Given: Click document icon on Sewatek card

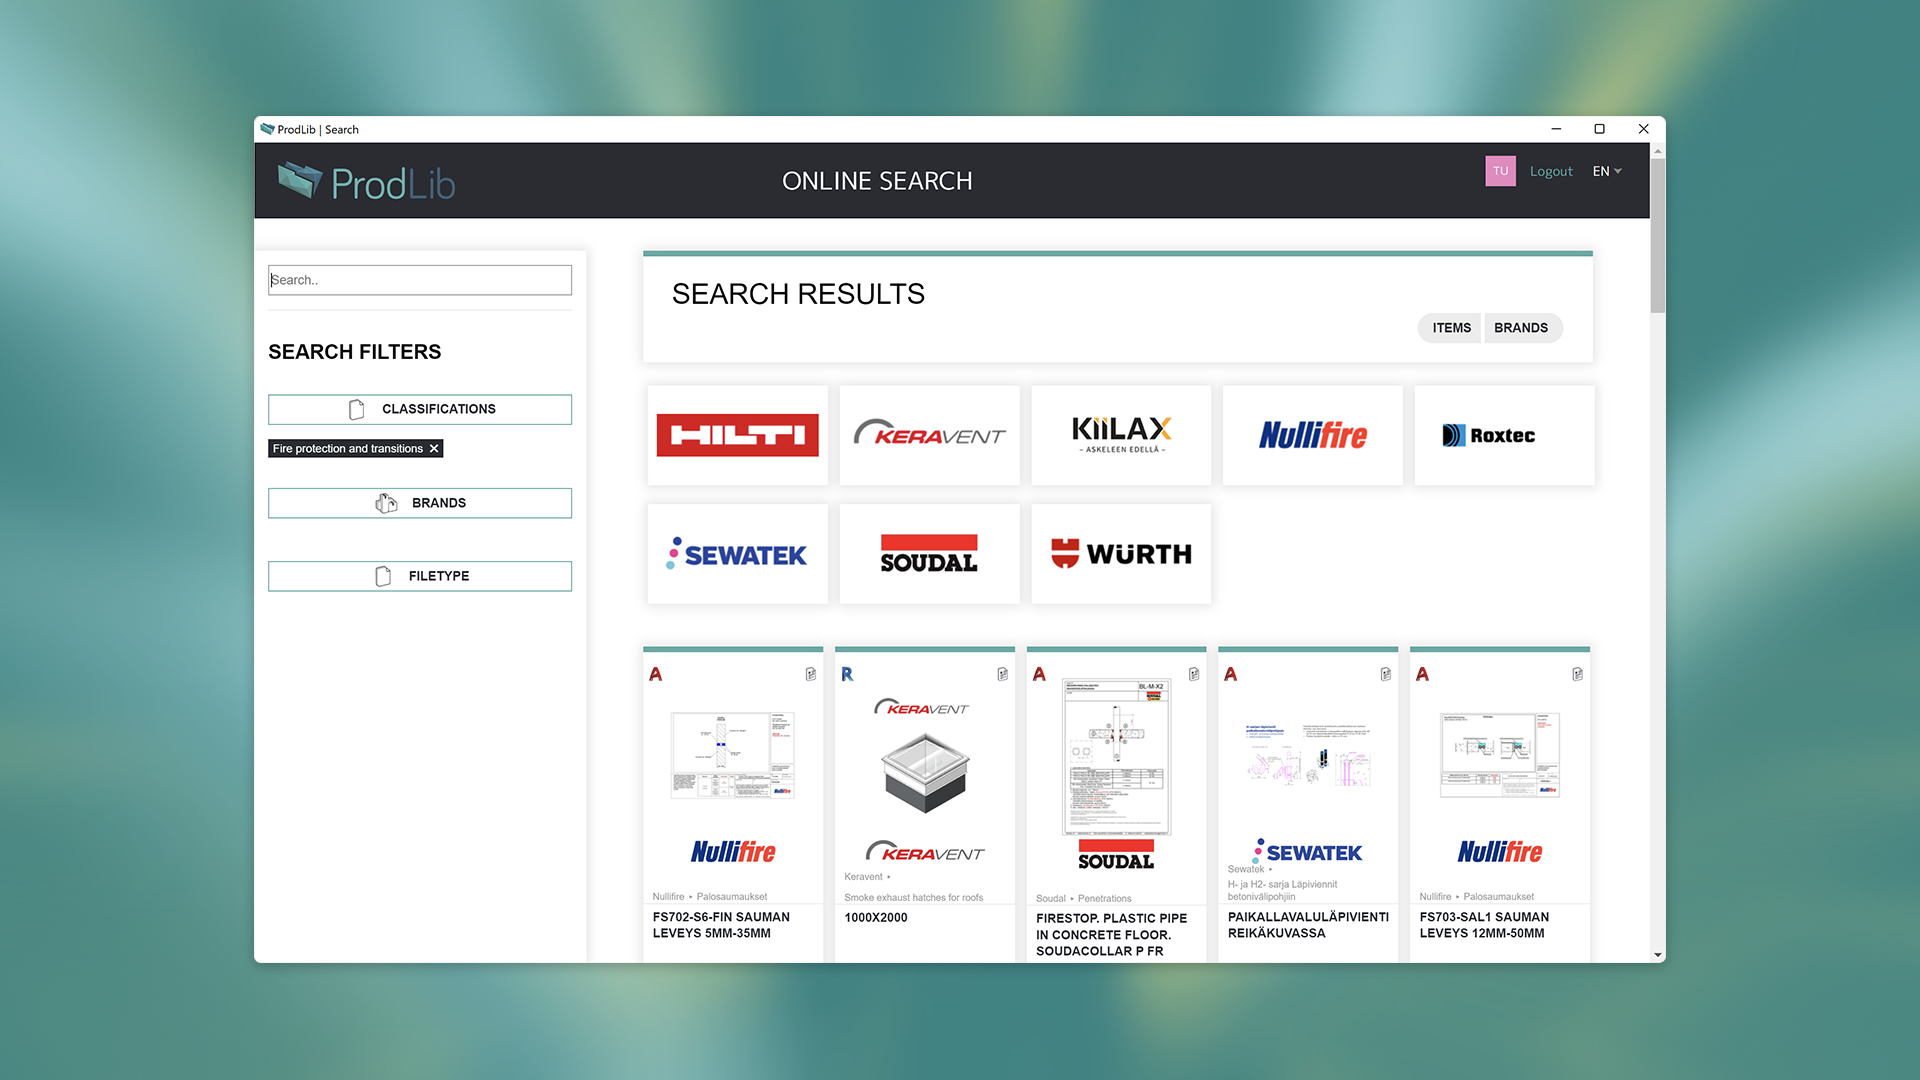Looking at the screenshot, I should click(x=1386, y=674).
